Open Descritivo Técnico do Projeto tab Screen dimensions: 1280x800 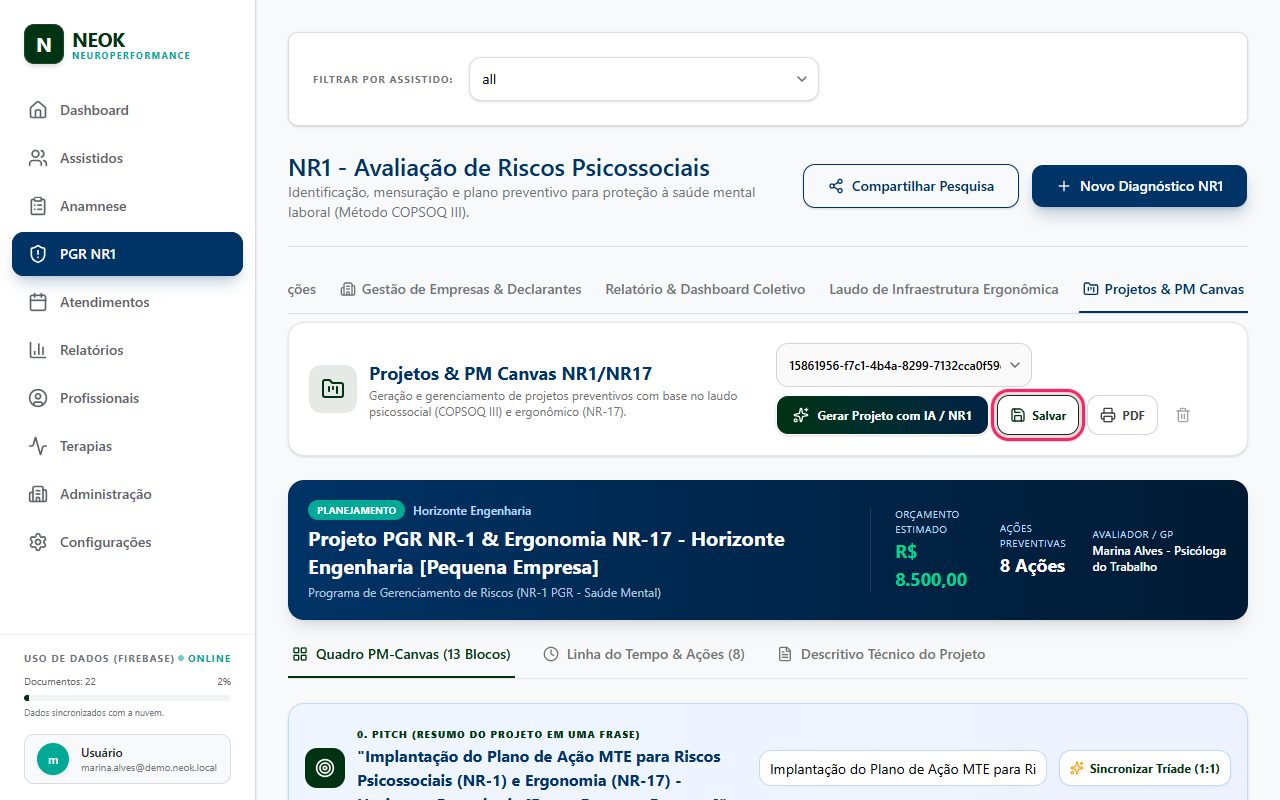[x=881, y=654]
